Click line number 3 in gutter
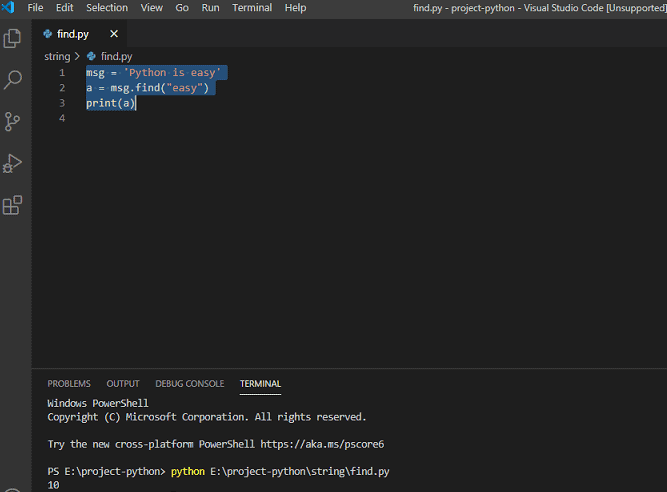 click(x=62, y=103)
